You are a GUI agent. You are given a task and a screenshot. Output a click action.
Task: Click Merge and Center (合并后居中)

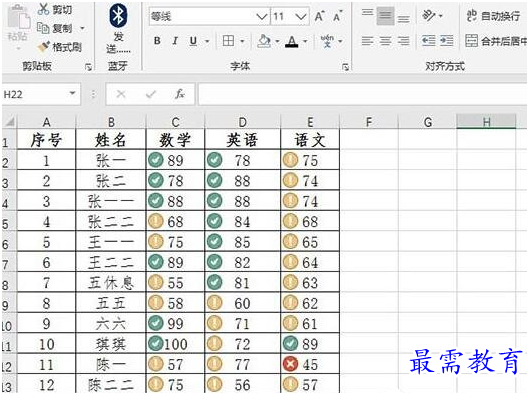coord(496,41)
